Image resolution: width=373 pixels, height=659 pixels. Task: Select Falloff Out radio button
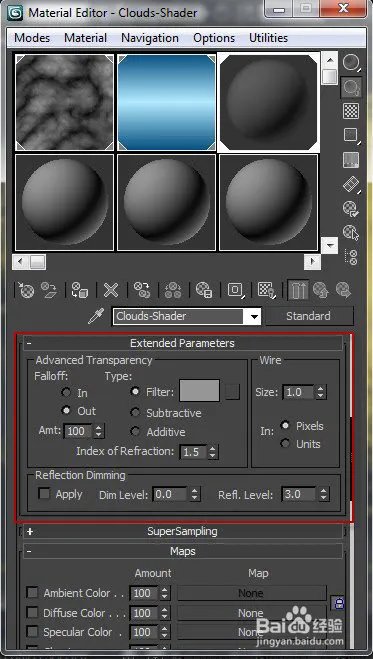66,410
